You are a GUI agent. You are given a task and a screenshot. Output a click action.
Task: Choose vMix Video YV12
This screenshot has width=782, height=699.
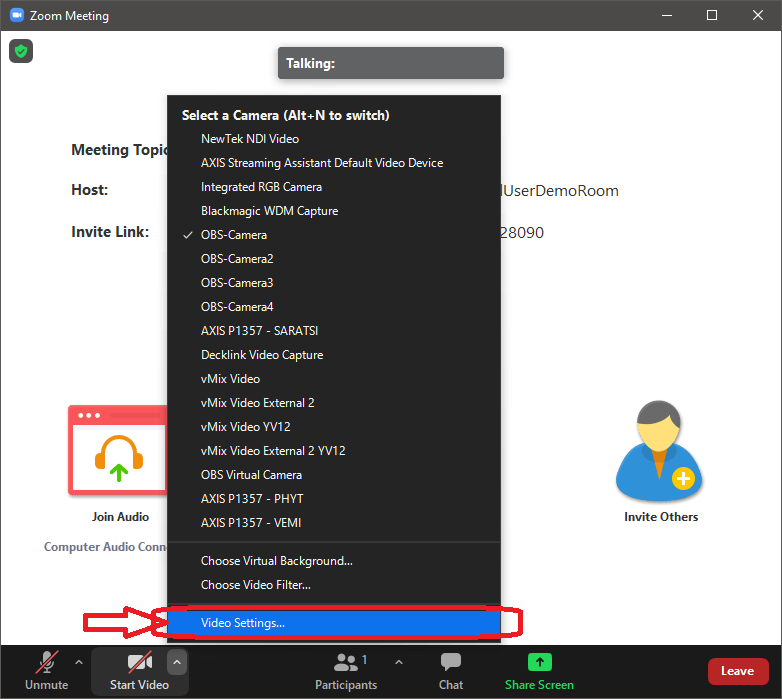334,427
